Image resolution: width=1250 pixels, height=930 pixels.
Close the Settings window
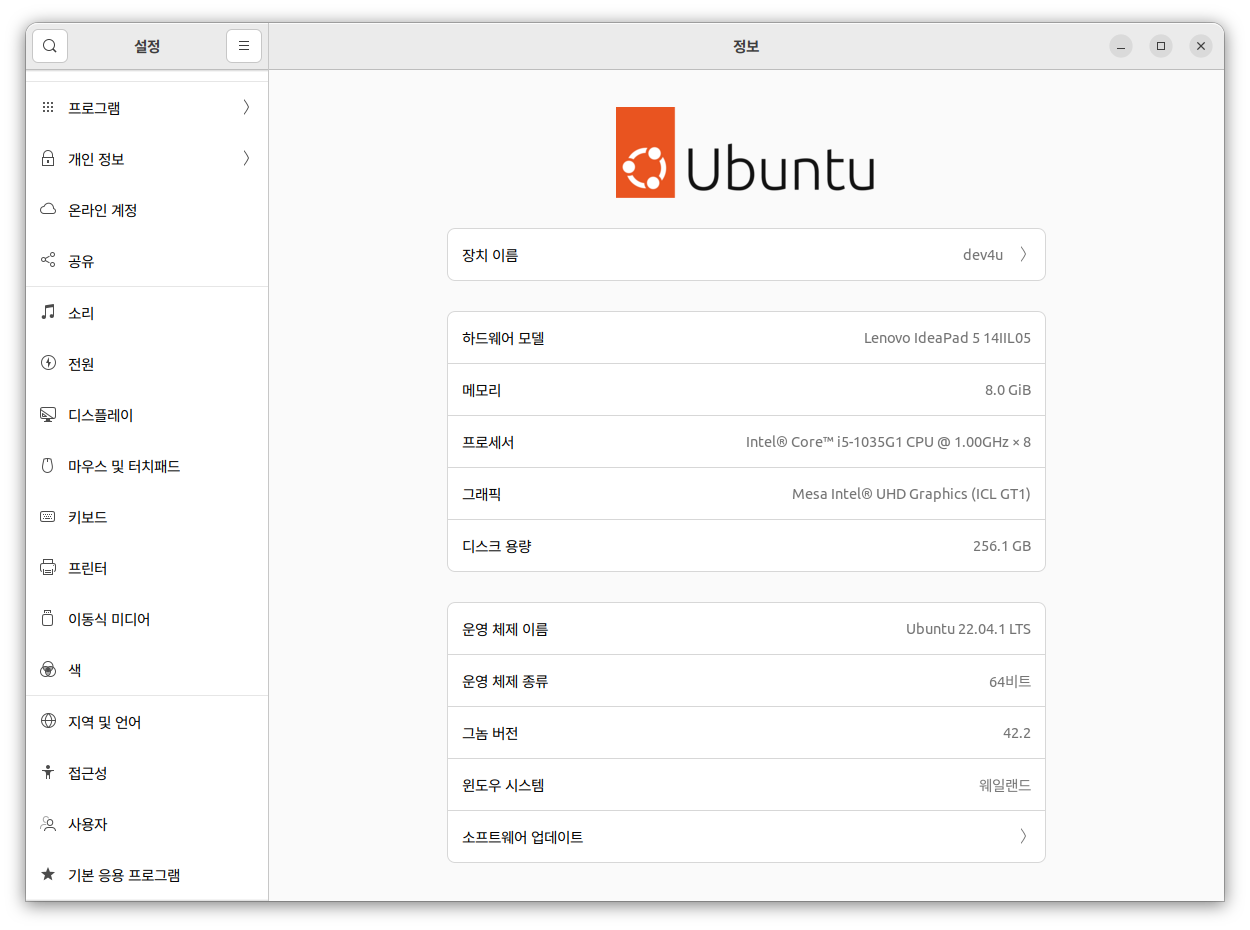tap(1201, 46)
